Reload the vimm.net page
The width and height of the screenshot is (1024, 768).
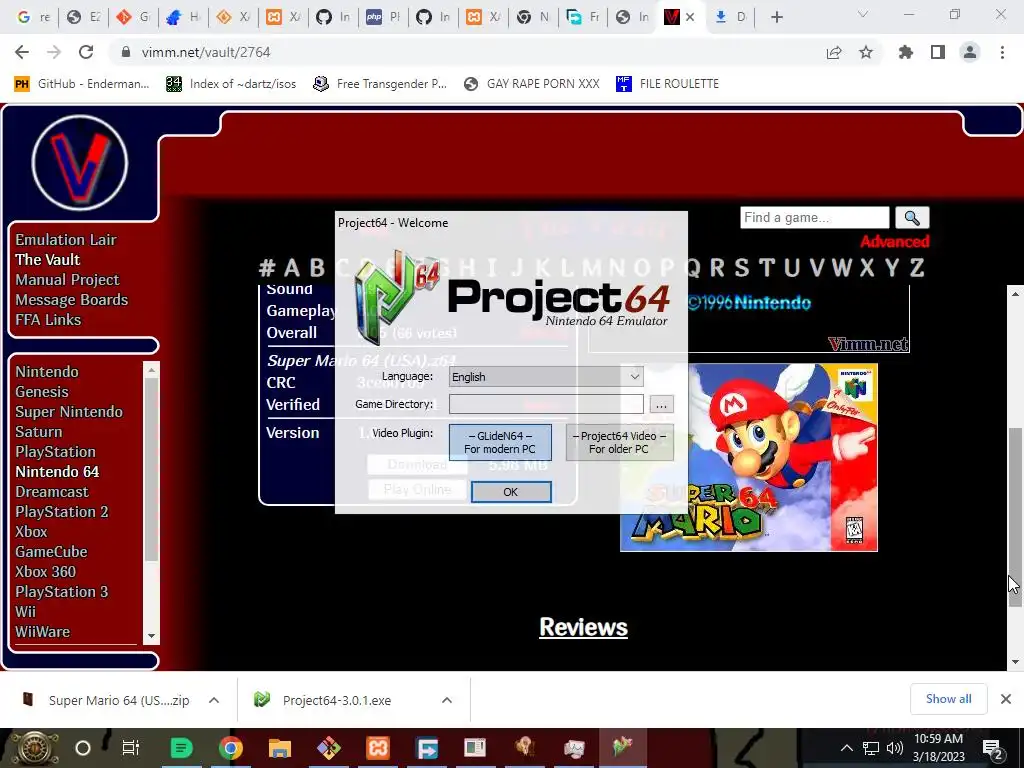[86, 52]
